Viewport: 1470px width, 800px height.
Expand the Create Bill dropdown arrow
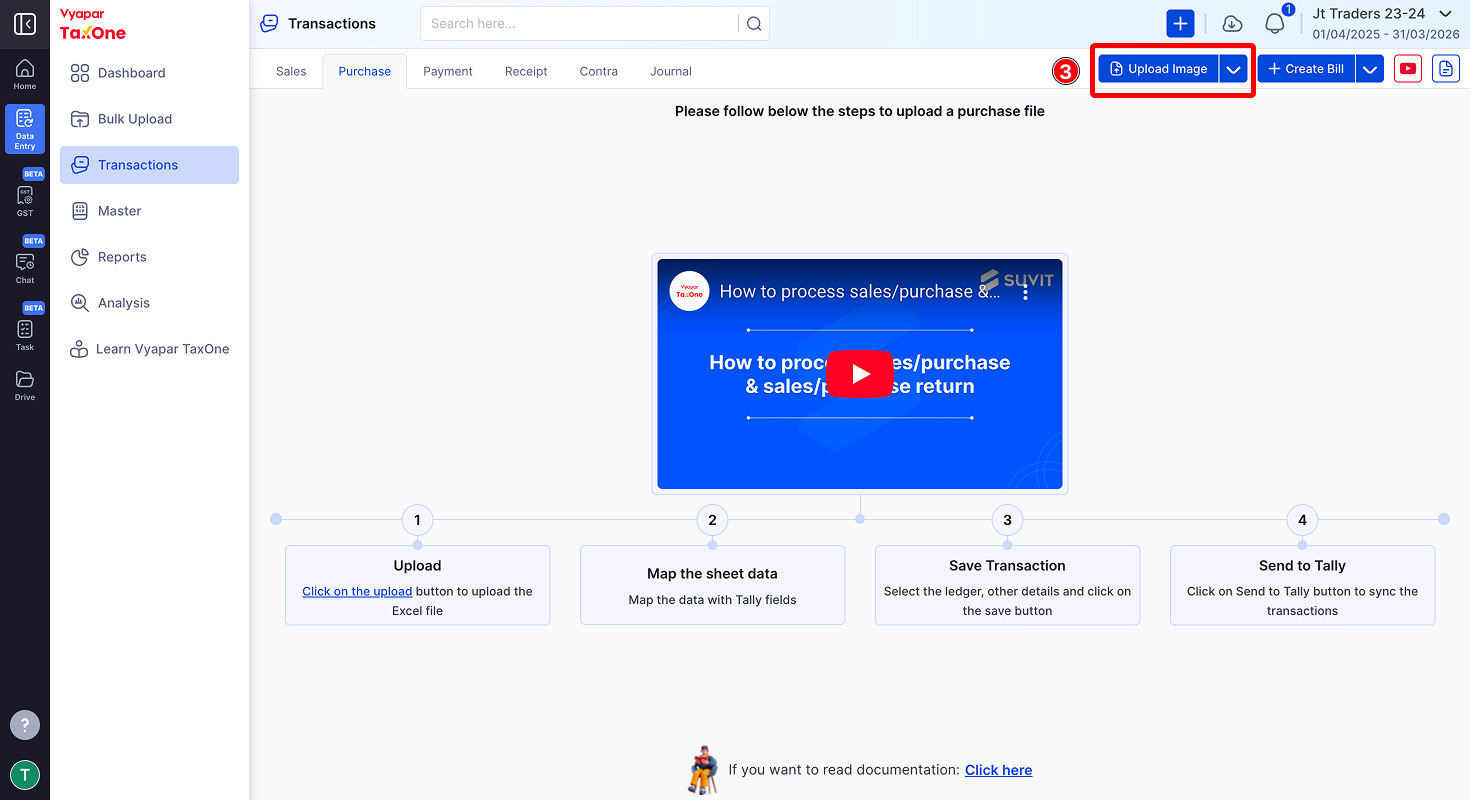(1370, 69)
